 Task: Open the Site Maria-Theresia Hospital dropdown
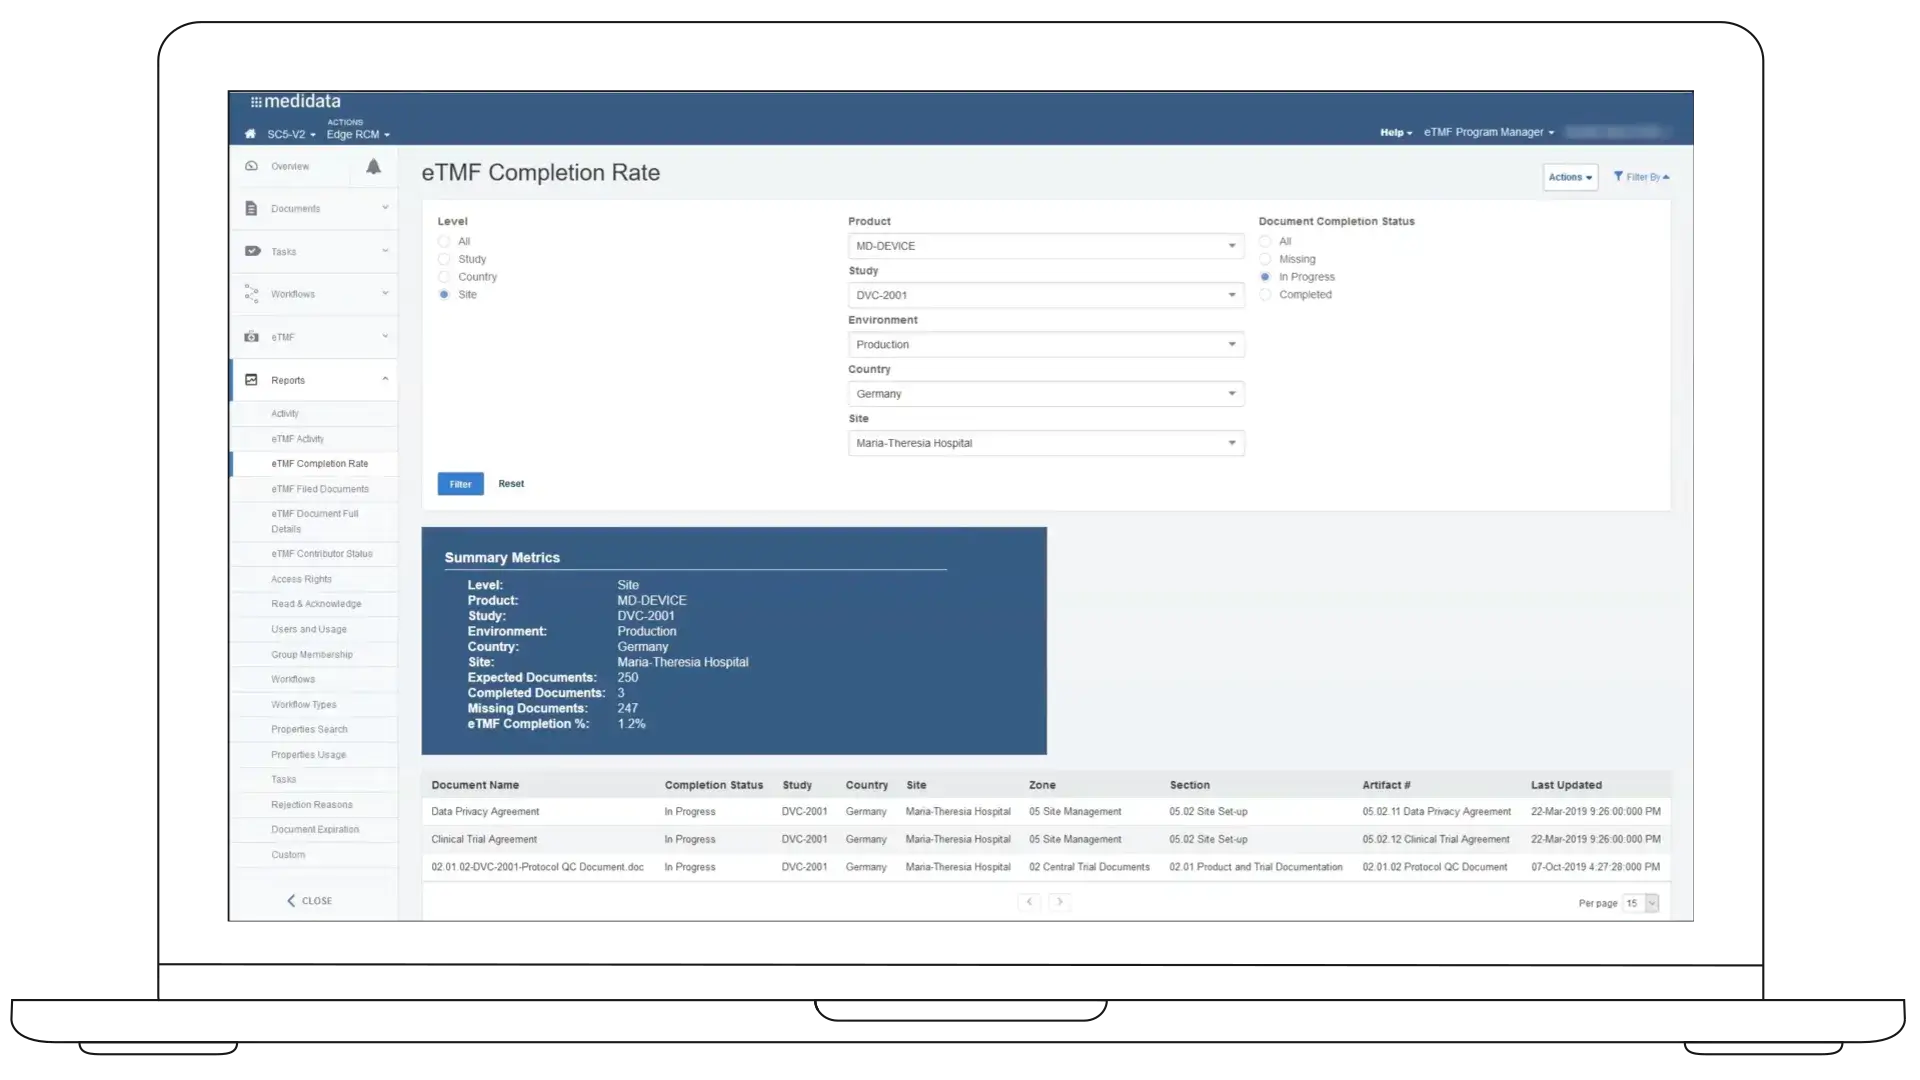(x=1045, y=443)
